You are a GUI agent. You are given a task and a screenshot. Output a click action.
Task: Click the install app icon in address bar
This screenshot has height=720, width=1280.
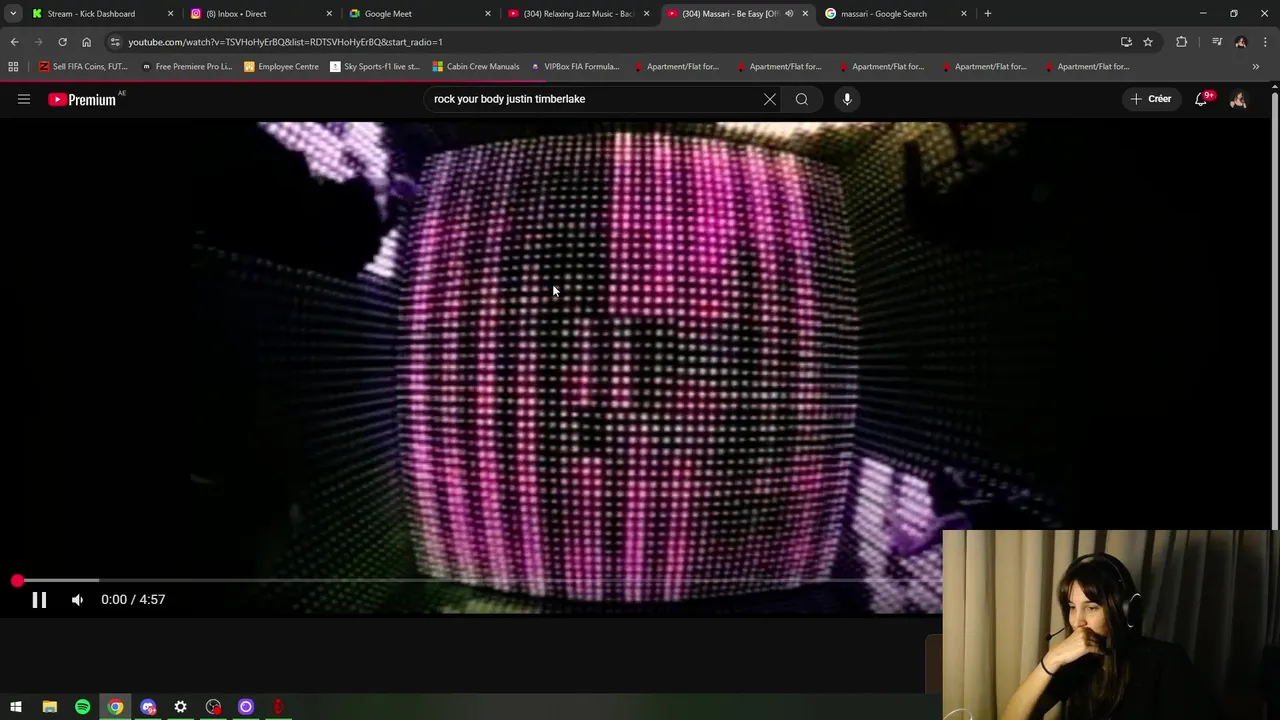(x=1126, y=42)
